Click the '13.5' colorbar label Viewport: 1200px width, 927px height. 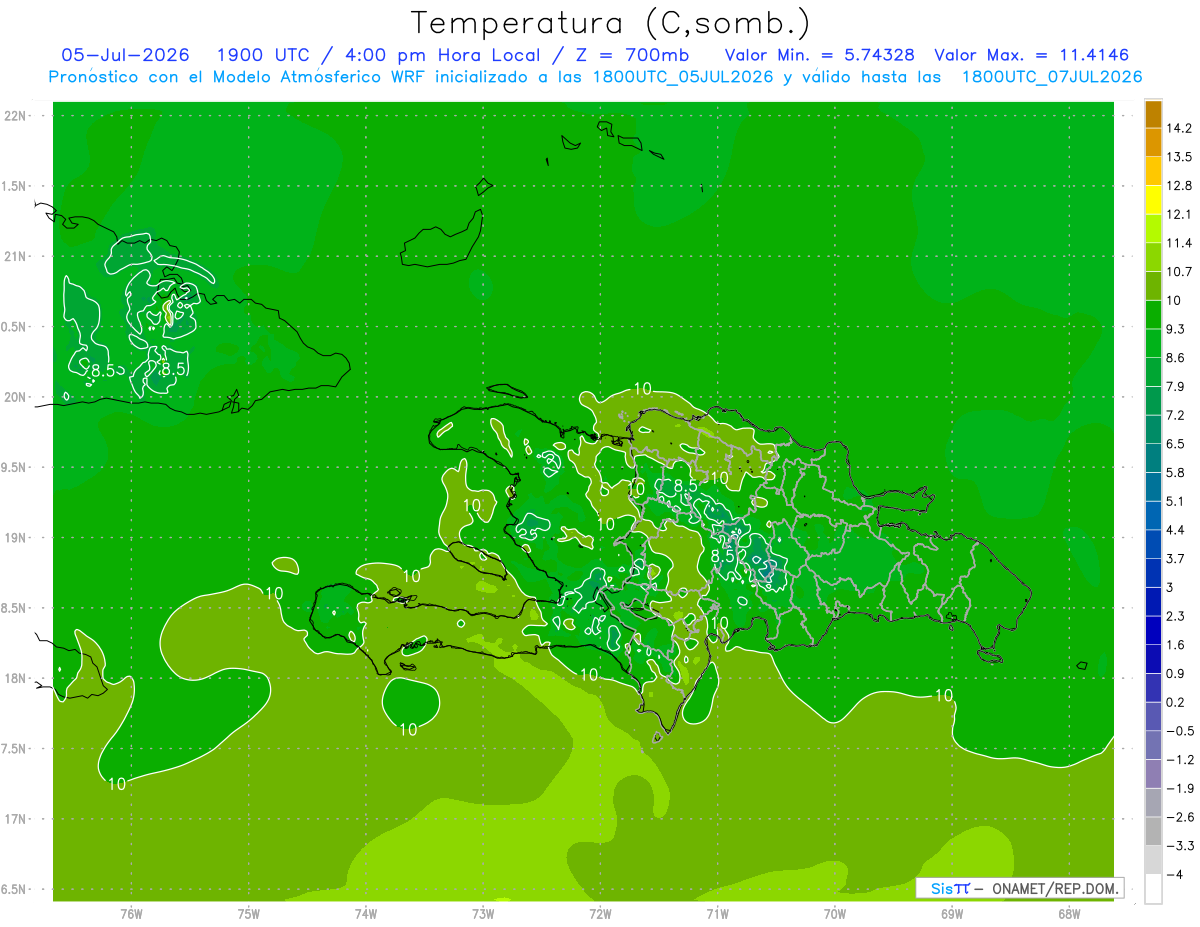coord(1178,157)
